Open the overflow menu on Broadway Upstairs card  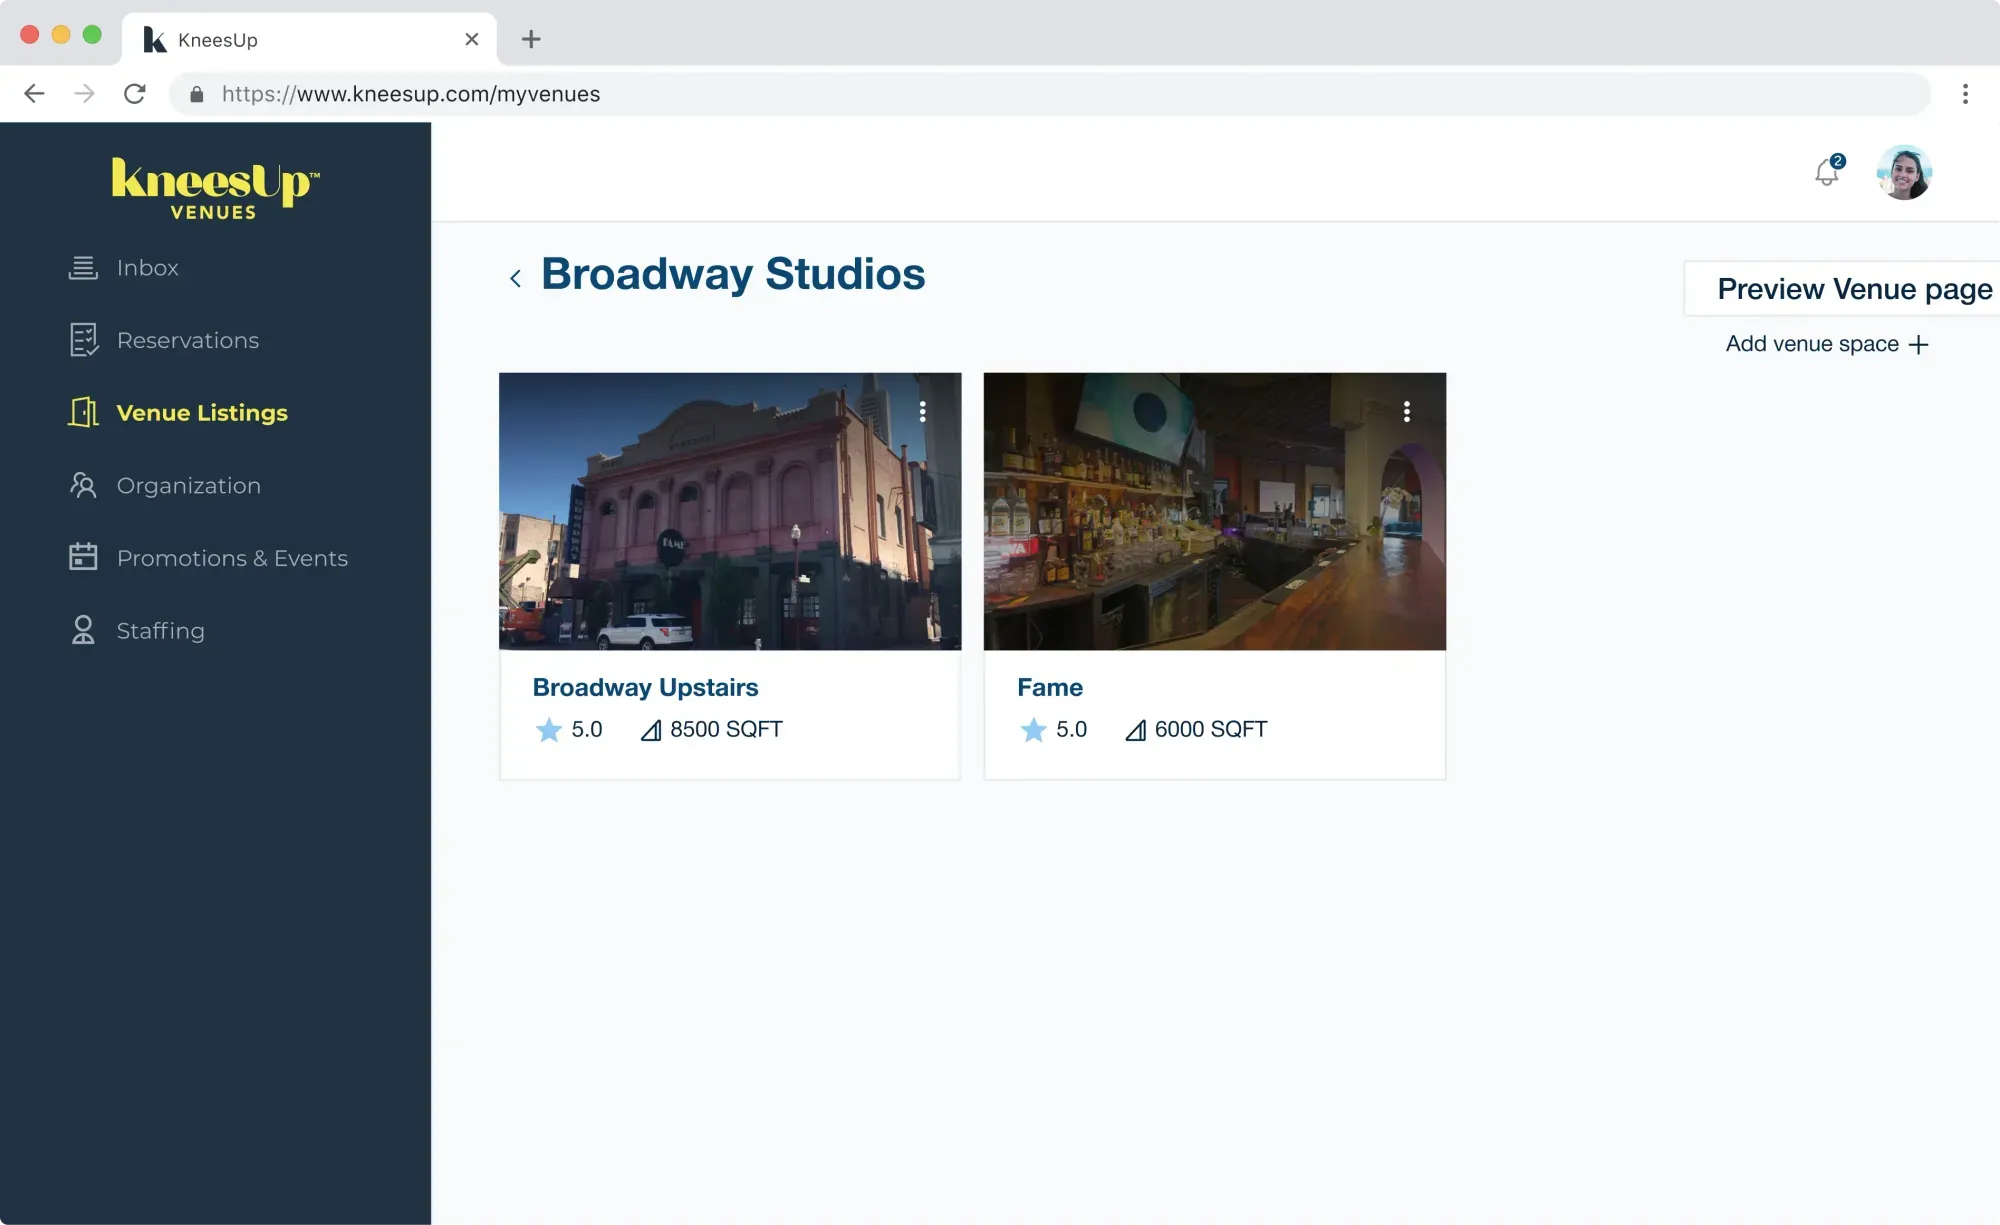(921, 411)
